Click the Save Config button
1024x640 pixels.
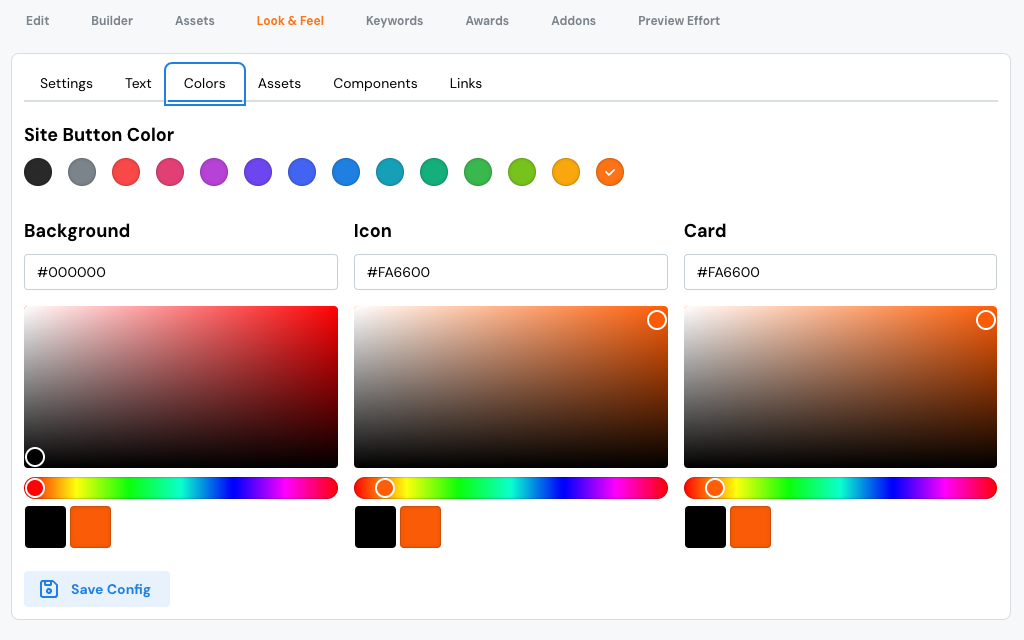coord(97,589)
